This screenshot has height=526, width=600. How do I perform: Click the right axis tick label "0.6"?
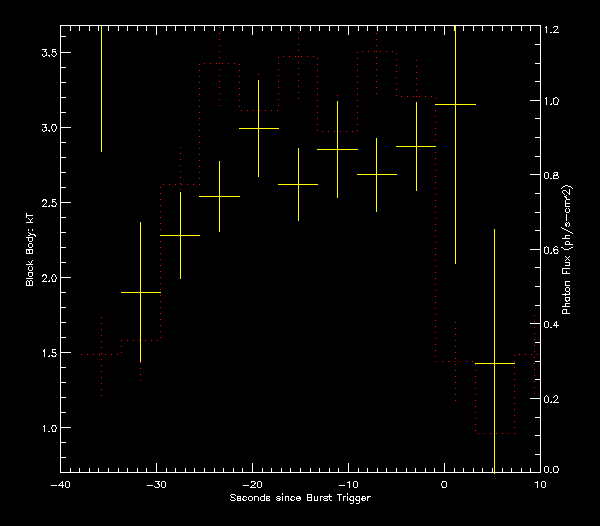552,251
